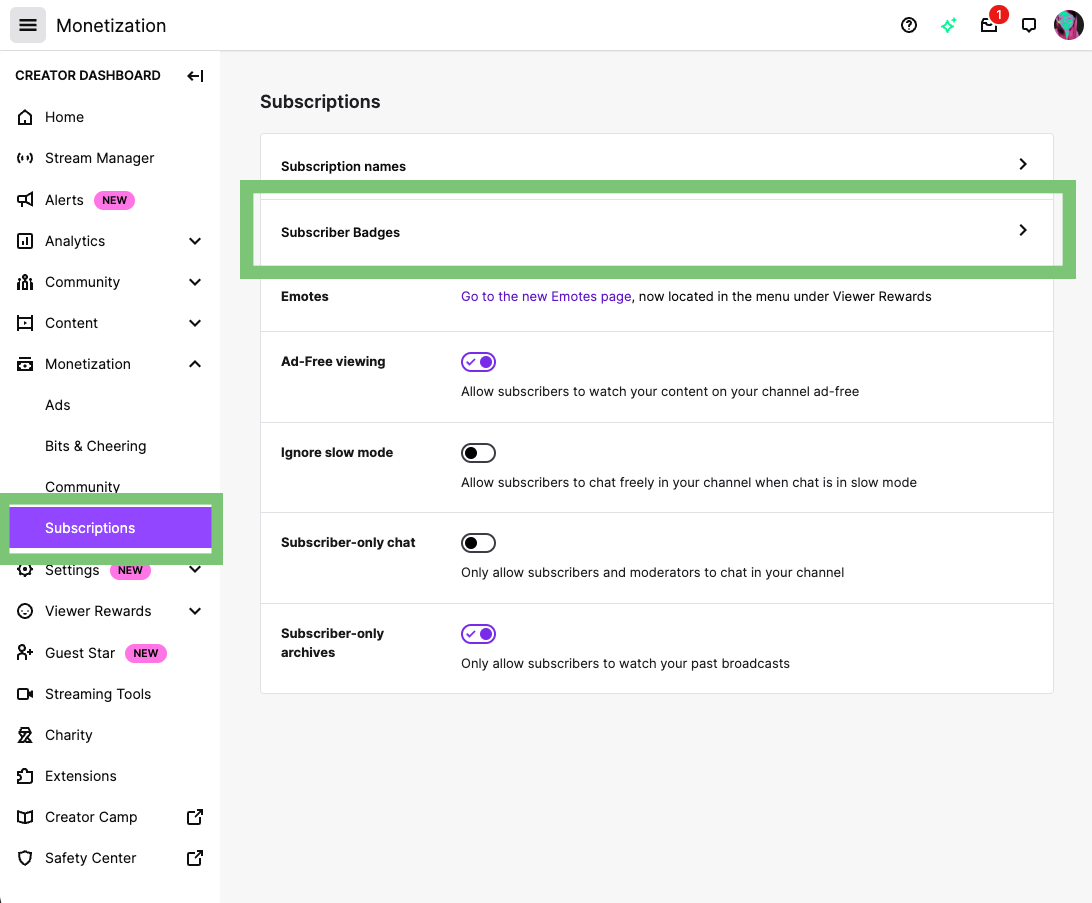
Task: Expand the Viewer Rewards chevron
Action: point(195,611)
